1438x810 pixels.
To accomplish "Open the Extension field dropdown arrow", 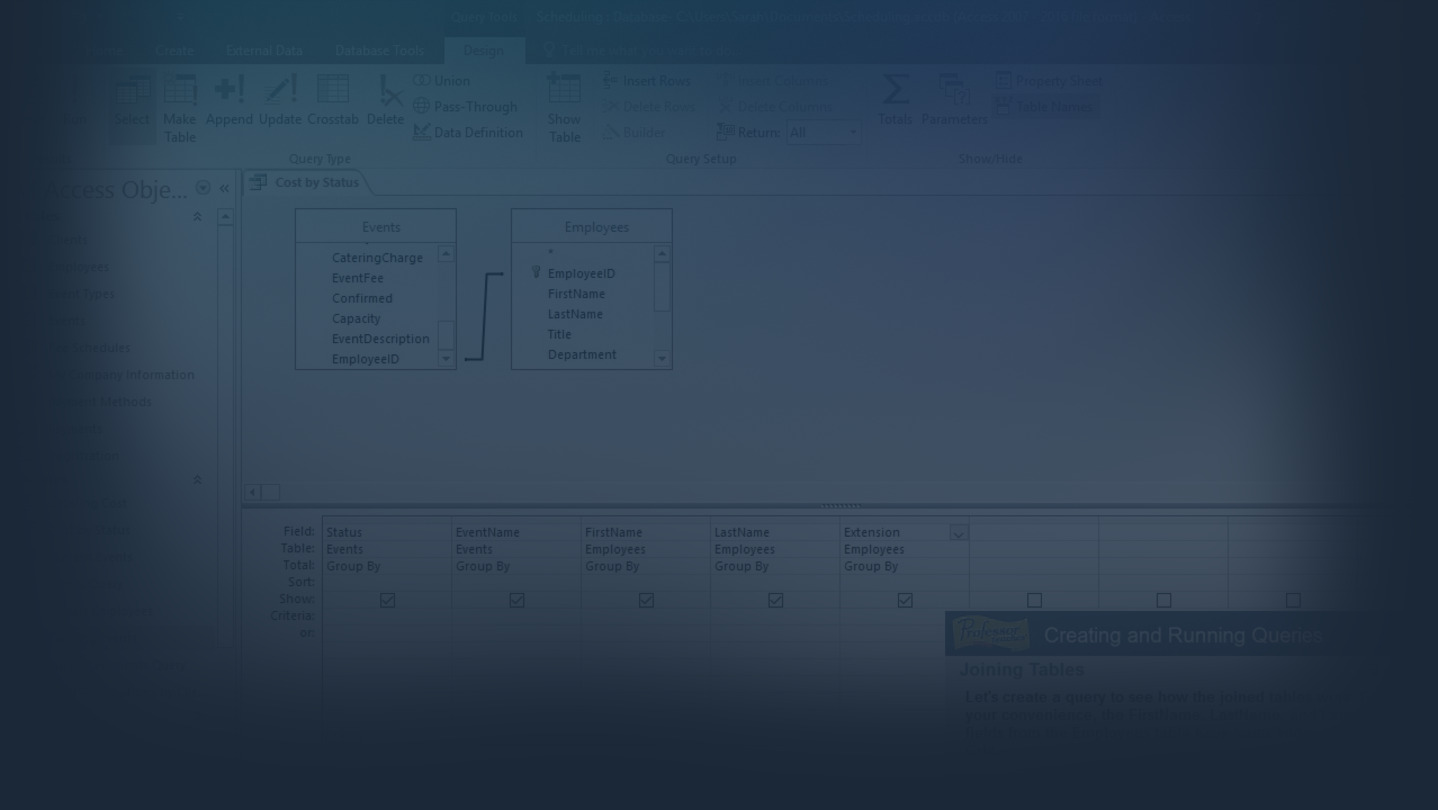I will (x=958, y=533).
